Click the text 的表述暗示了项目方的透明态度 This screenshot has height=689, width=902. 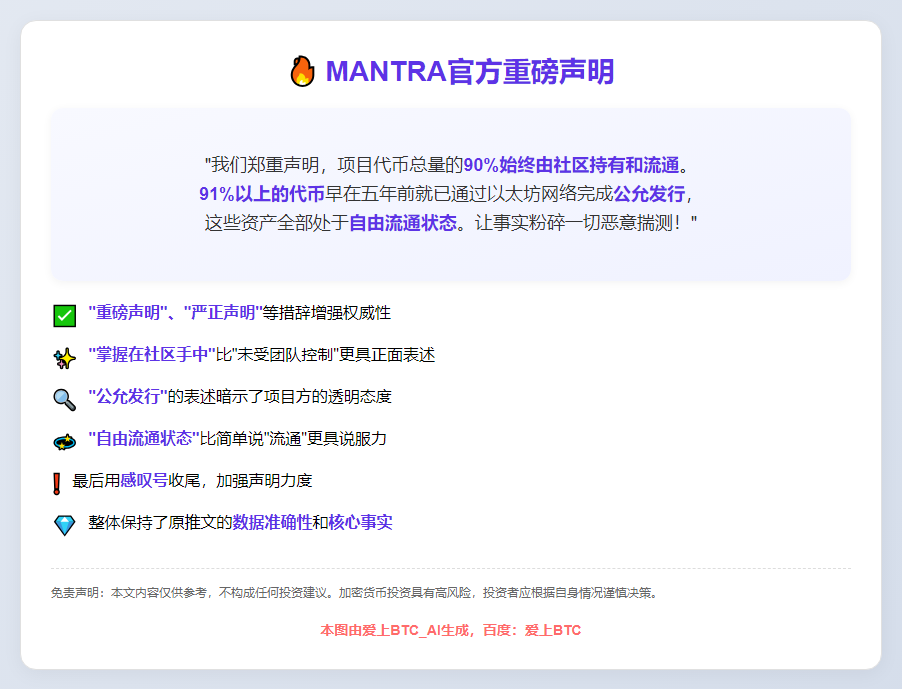[280, 396]
